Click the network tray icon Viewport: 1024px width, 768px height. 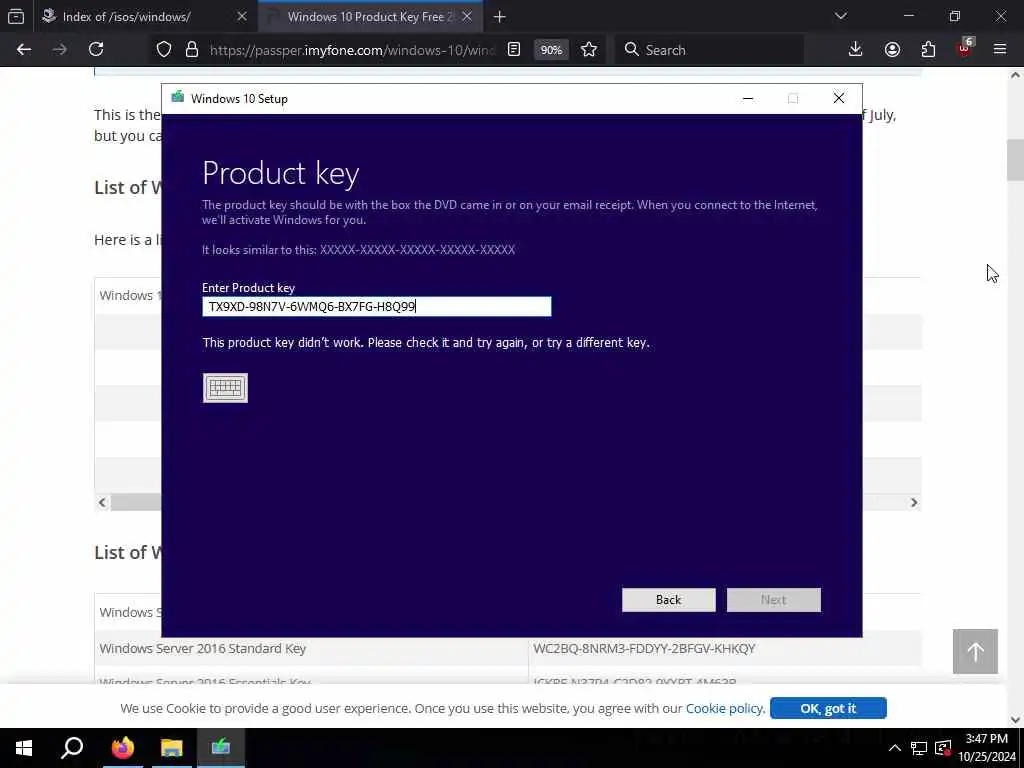[x=919, y=748]
